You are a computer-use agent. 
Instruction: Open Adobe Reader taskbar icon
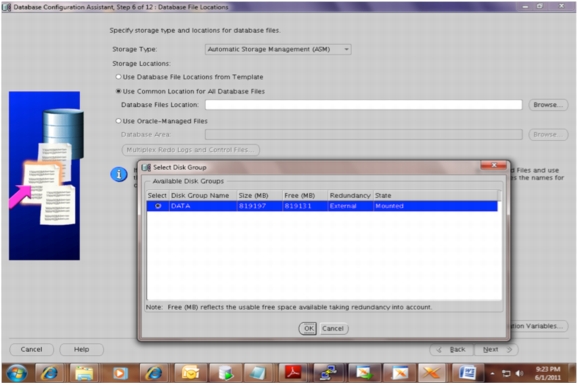[x=293, y=373]
